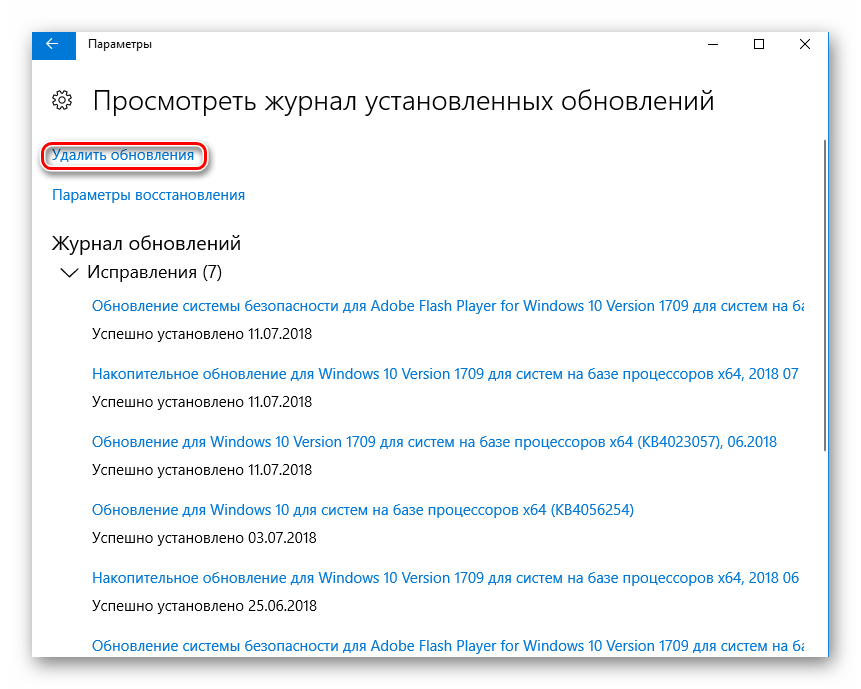Open the Flash Player update below 25.06.2018
The image size is (861, 689).
pos(447,645)
